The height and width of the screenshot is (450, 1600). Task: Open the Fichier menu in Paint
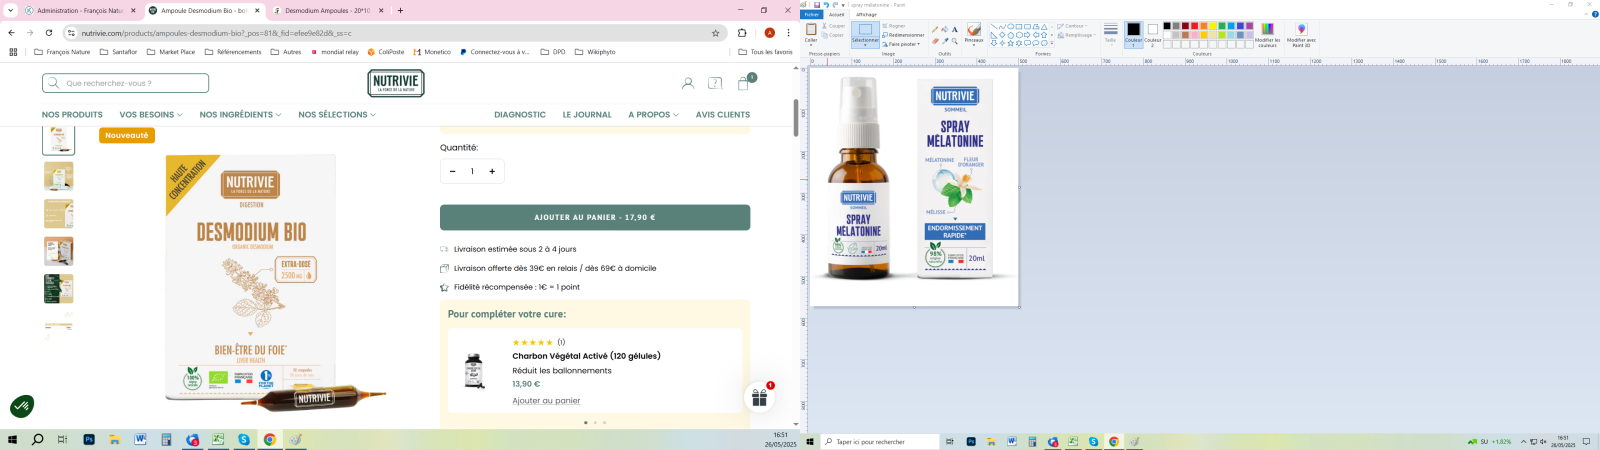click(811, 14)
